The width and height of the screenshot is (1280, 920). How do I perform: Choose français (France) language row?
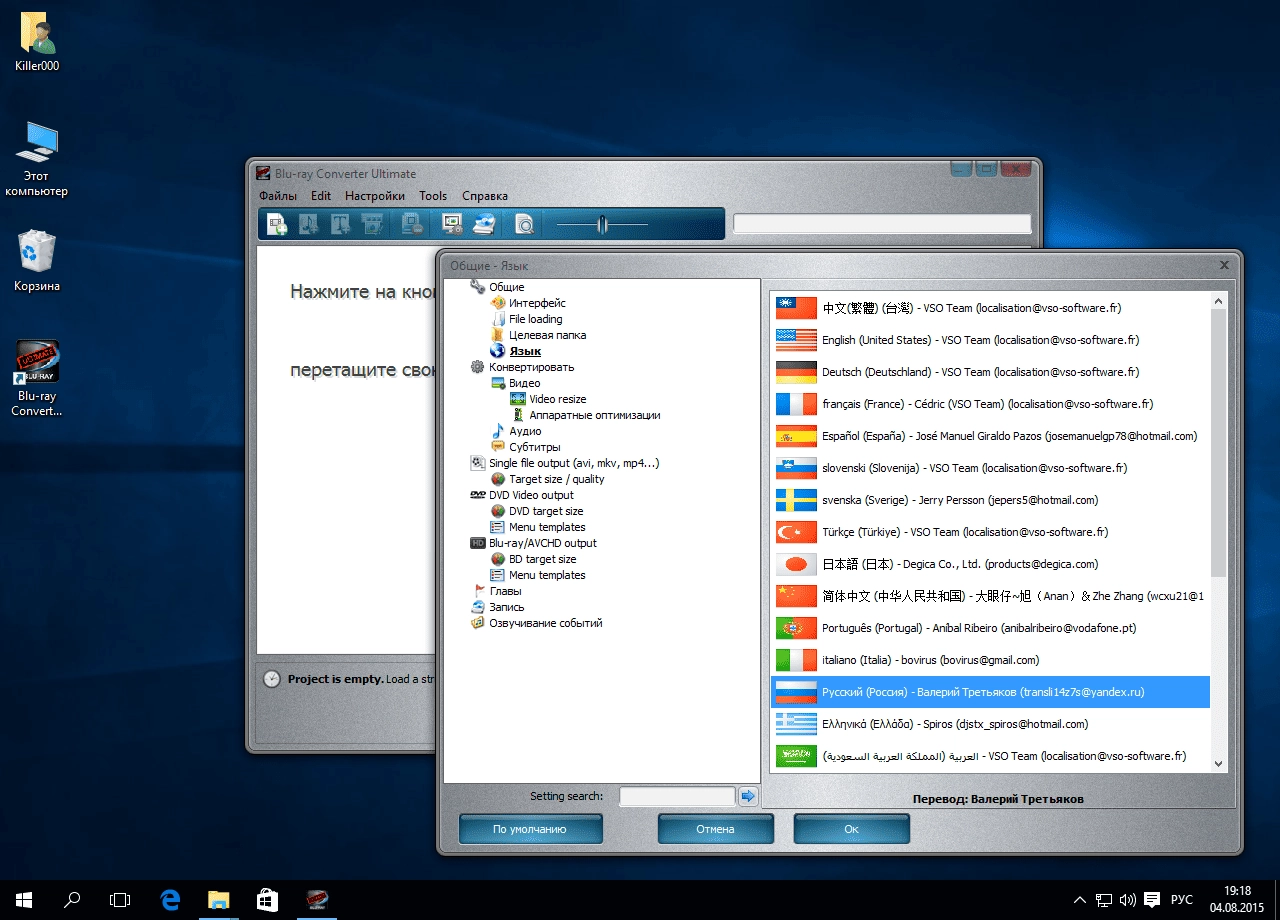click(990, 404)
